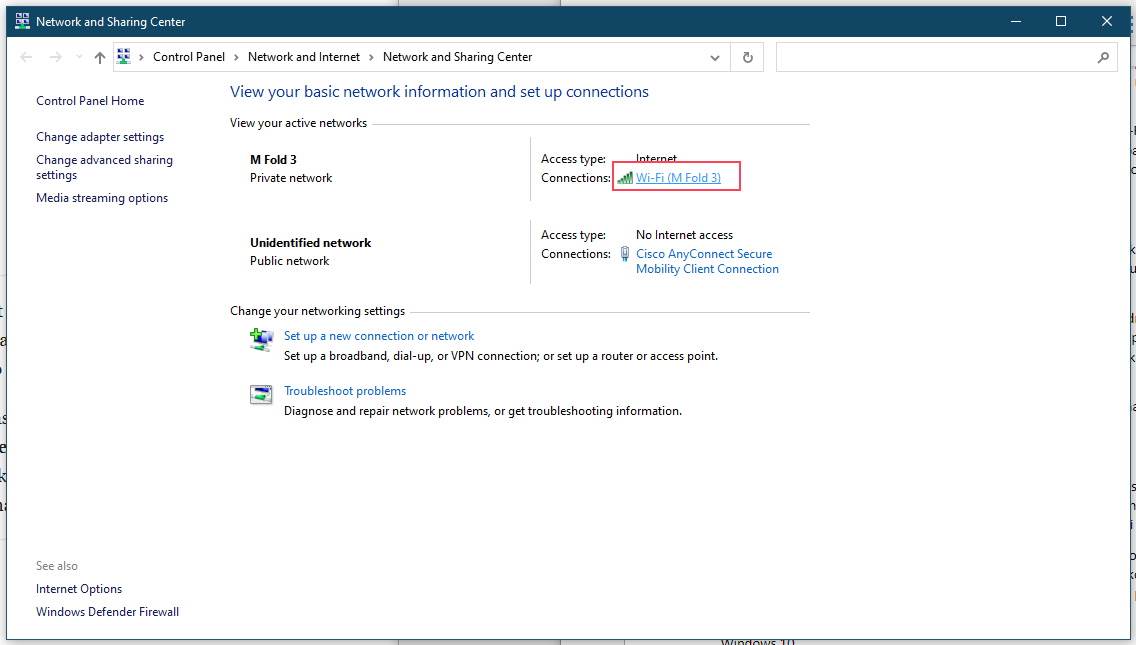The image size is (1136, 645).
Task: Click the Refresh button in address bar
Action: pyautogui.click(x=747, y=58)
